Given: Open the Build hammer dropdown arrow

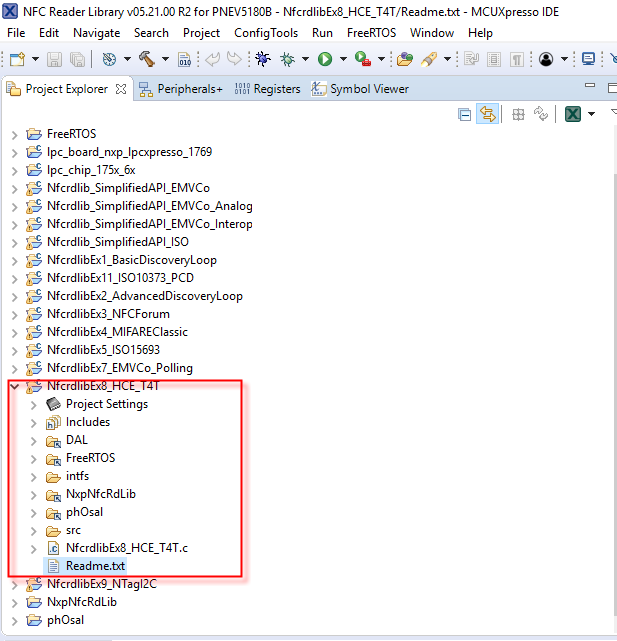Looking at the screenshot, I should 165,60.
